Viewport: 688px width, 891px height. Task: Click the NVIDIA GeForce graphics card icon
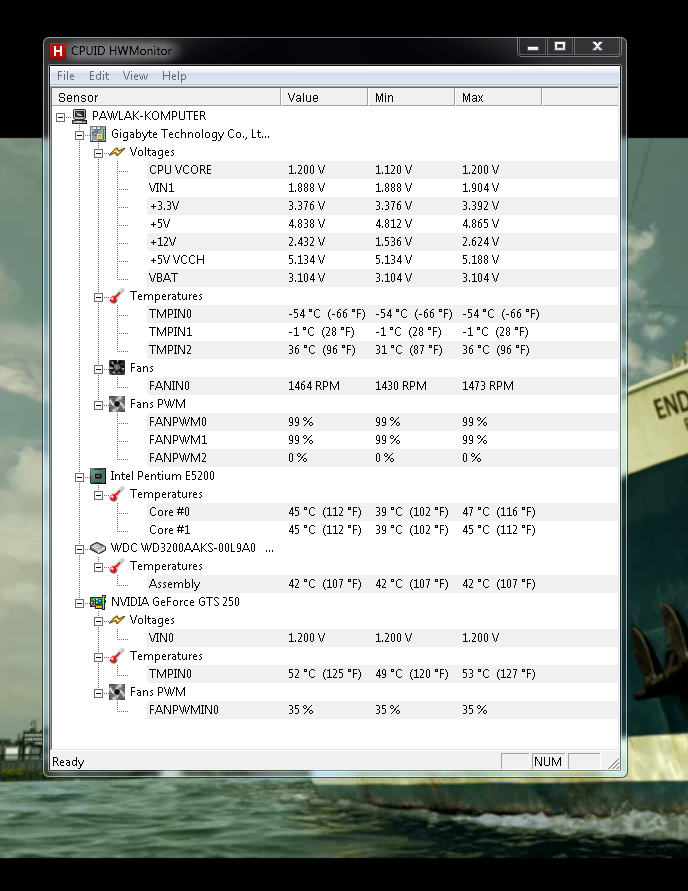pos(98,602)
